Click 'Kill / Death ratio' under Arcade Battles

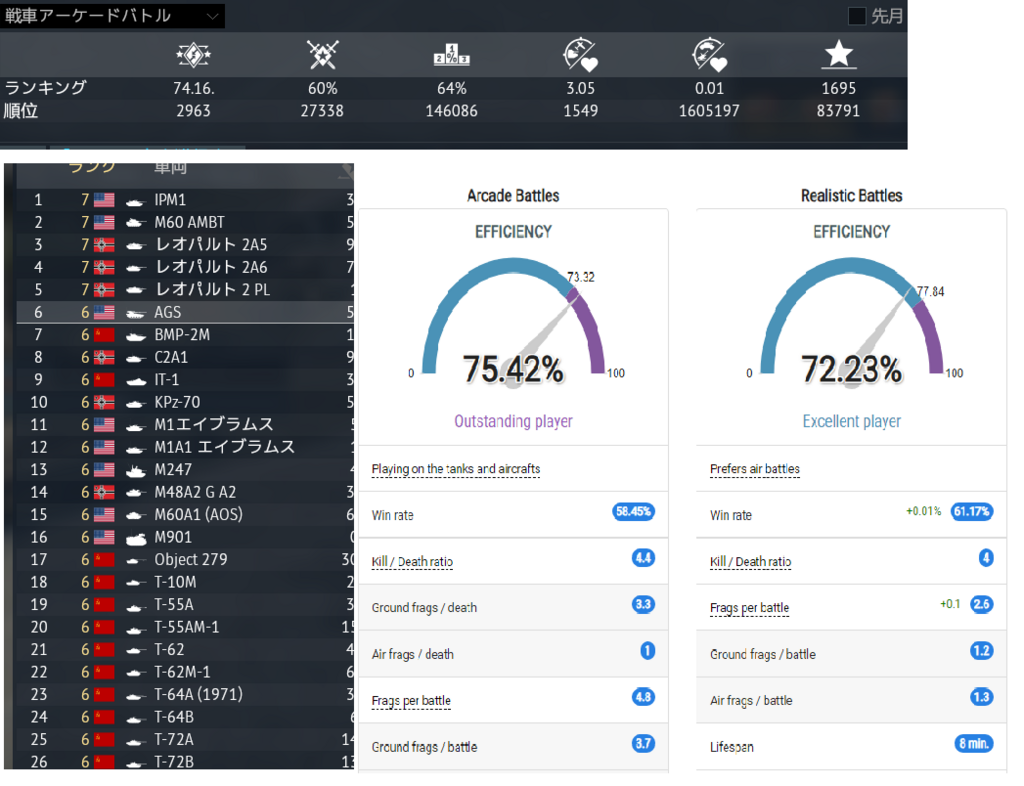click(412, 562)
